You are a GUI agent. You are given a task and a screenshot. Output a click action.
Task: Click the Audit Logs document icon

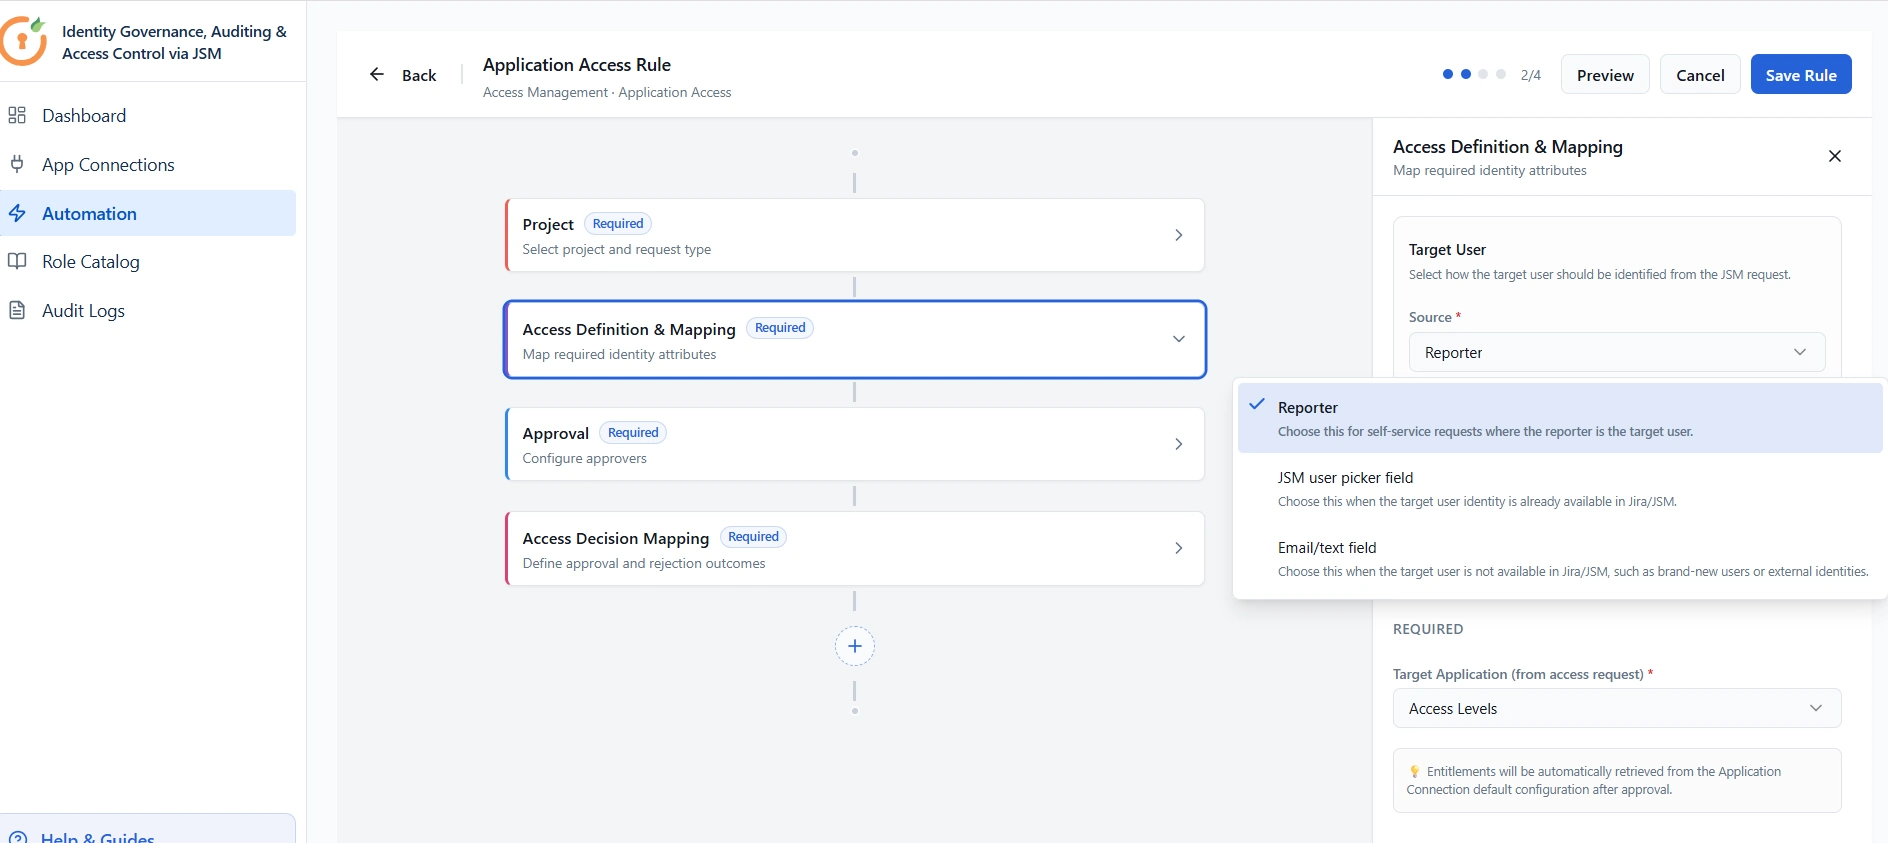point(17,310)
